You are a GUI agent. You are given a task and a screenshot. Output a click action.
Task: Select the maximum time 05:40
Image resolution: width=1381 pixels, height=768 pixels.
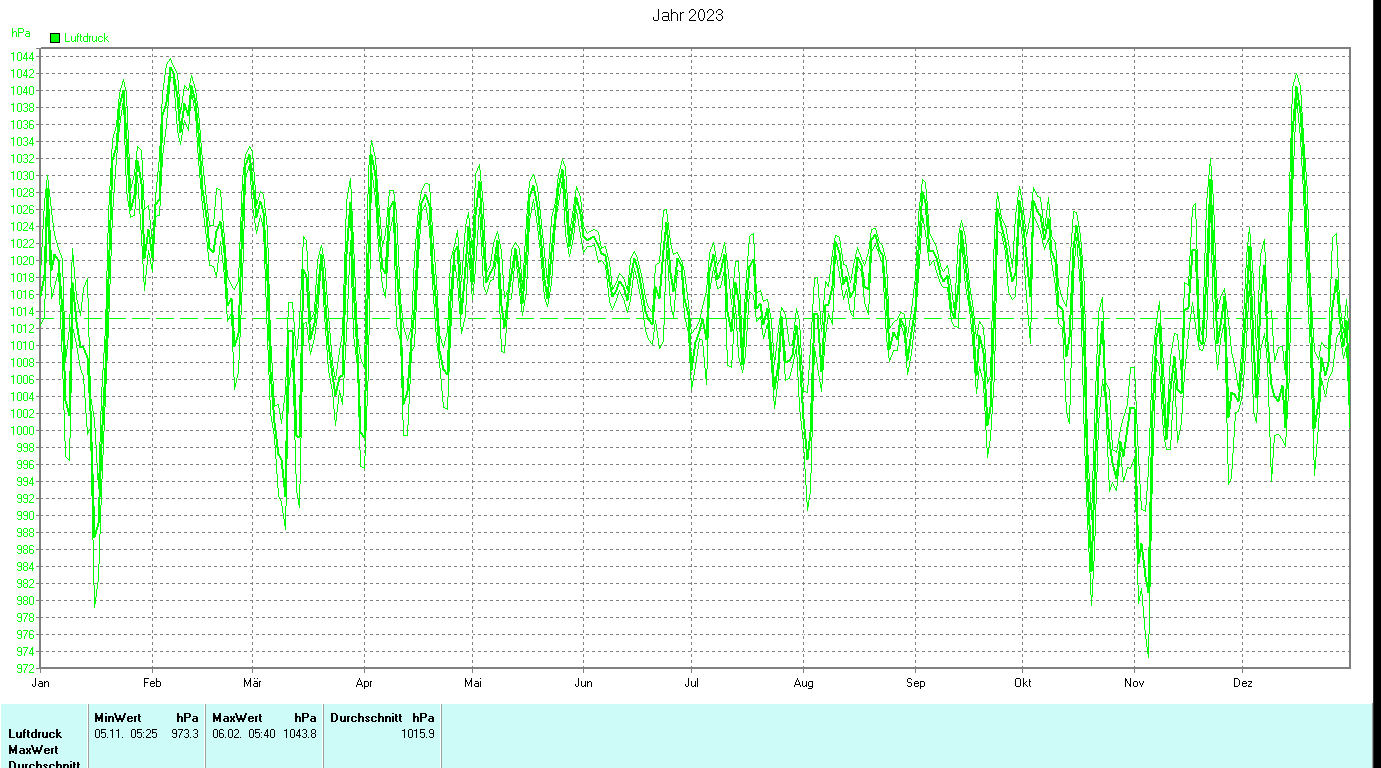pos(262,734)
